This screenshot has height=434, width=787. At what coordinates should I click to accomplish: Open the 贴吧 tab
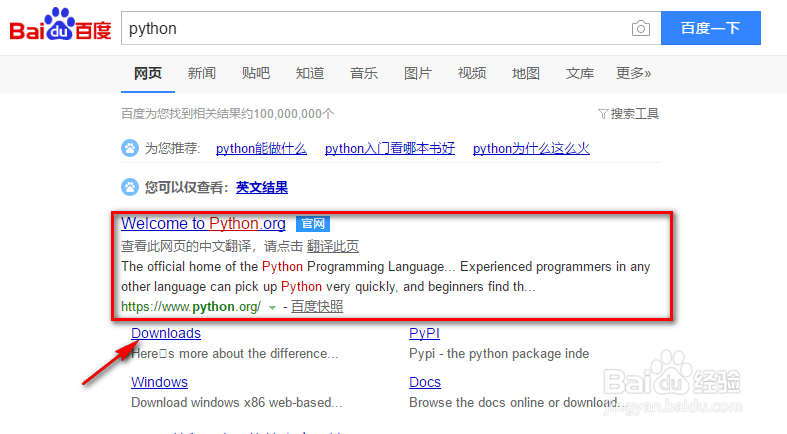pyautogui.click(x=255, y=73)
